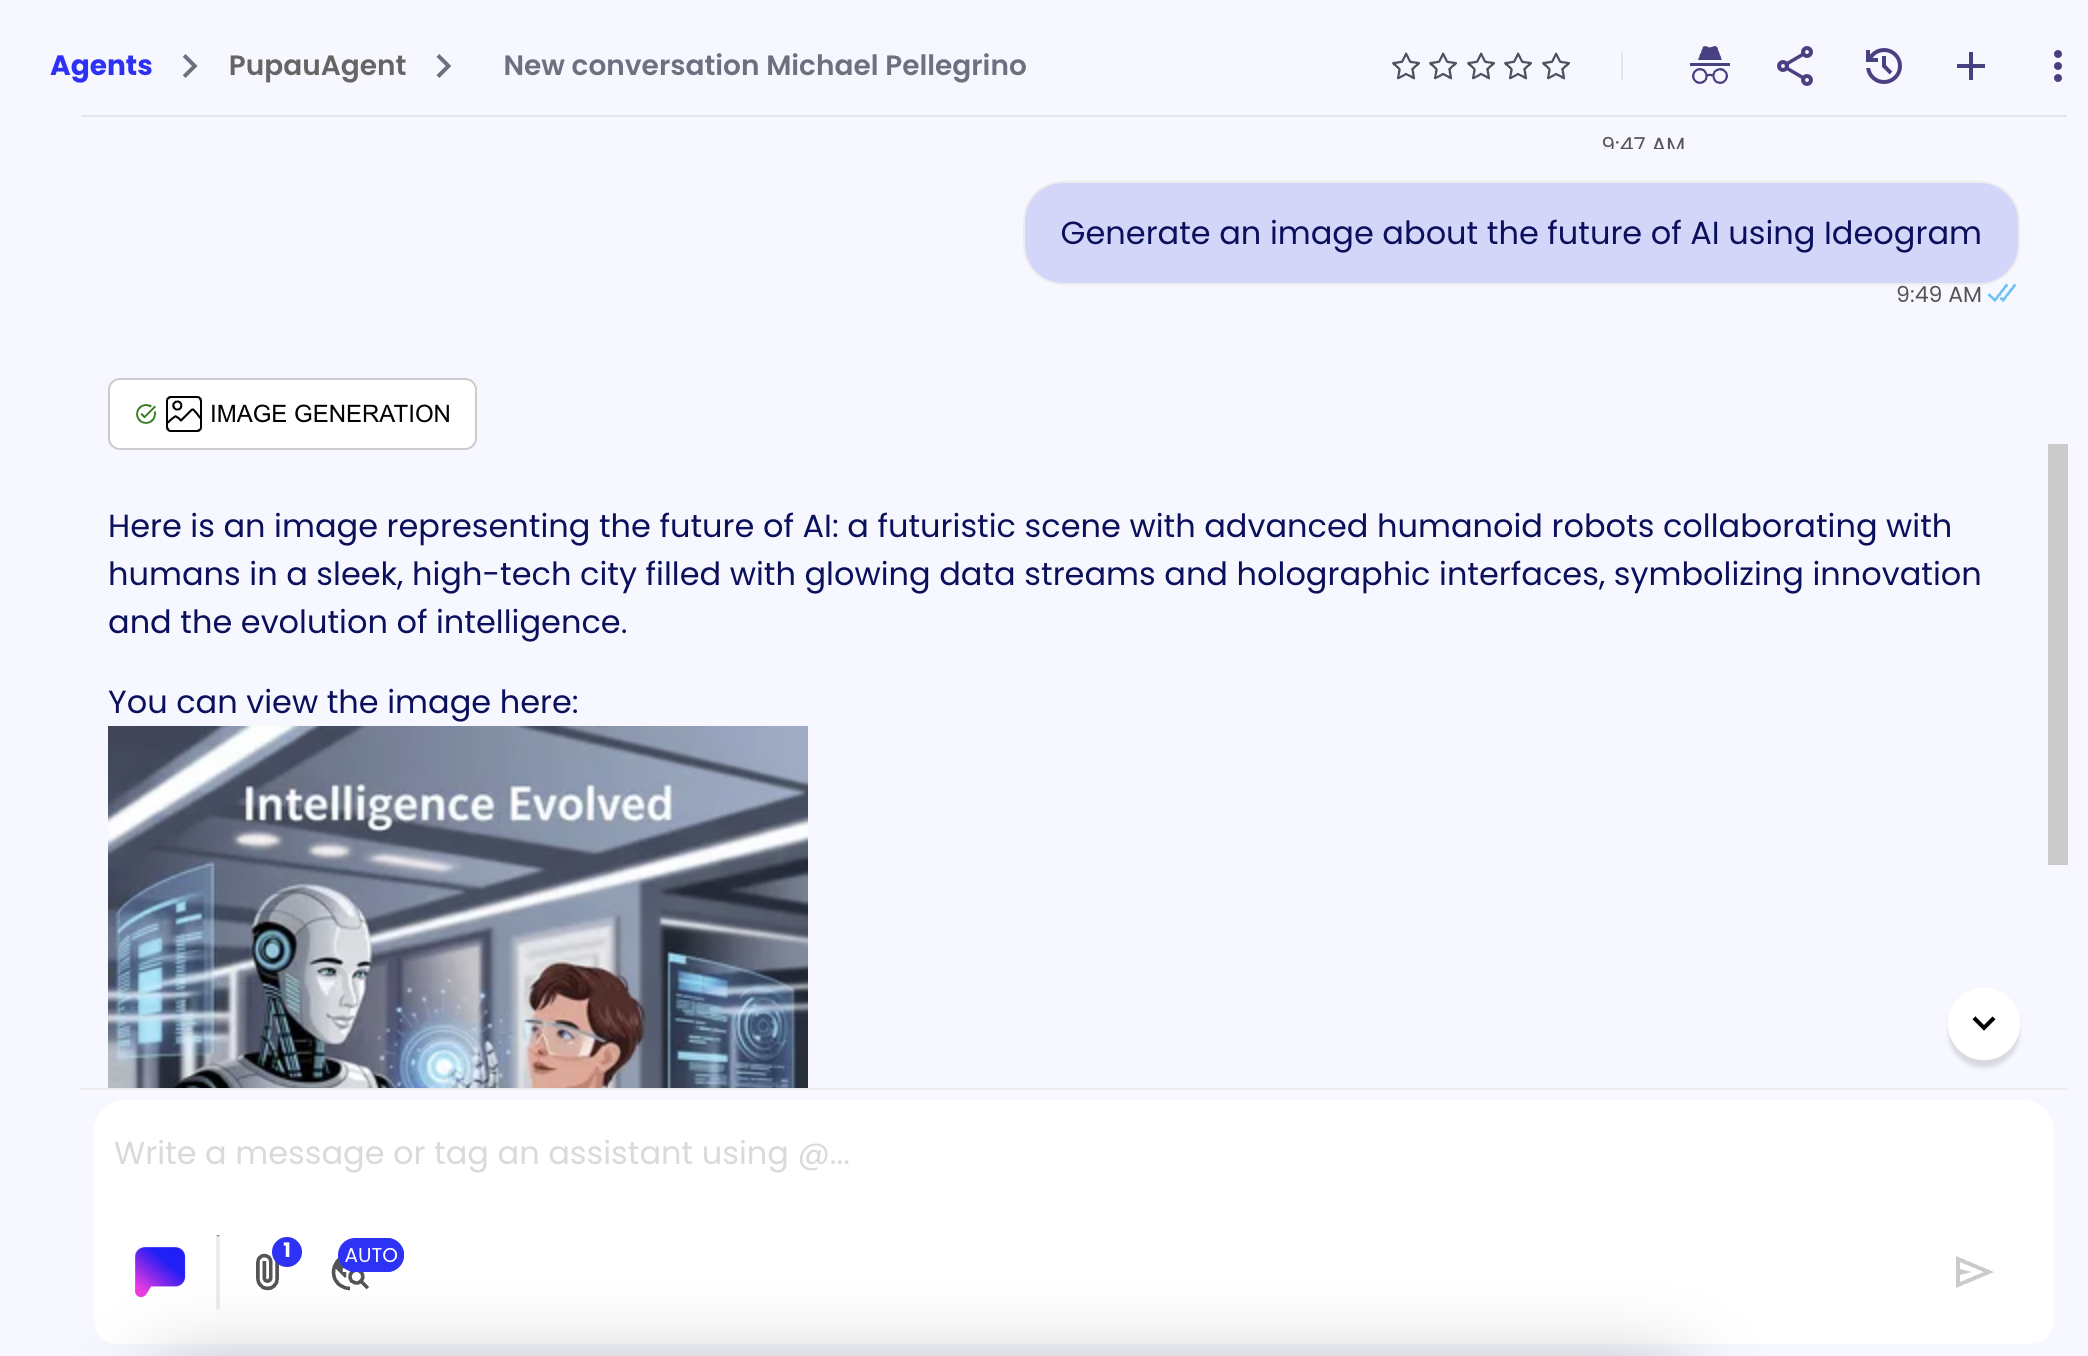This screenshot has height=1356, width=2088.
Task: Rate the conversation five stars
Action: (x=1556, y=67)
